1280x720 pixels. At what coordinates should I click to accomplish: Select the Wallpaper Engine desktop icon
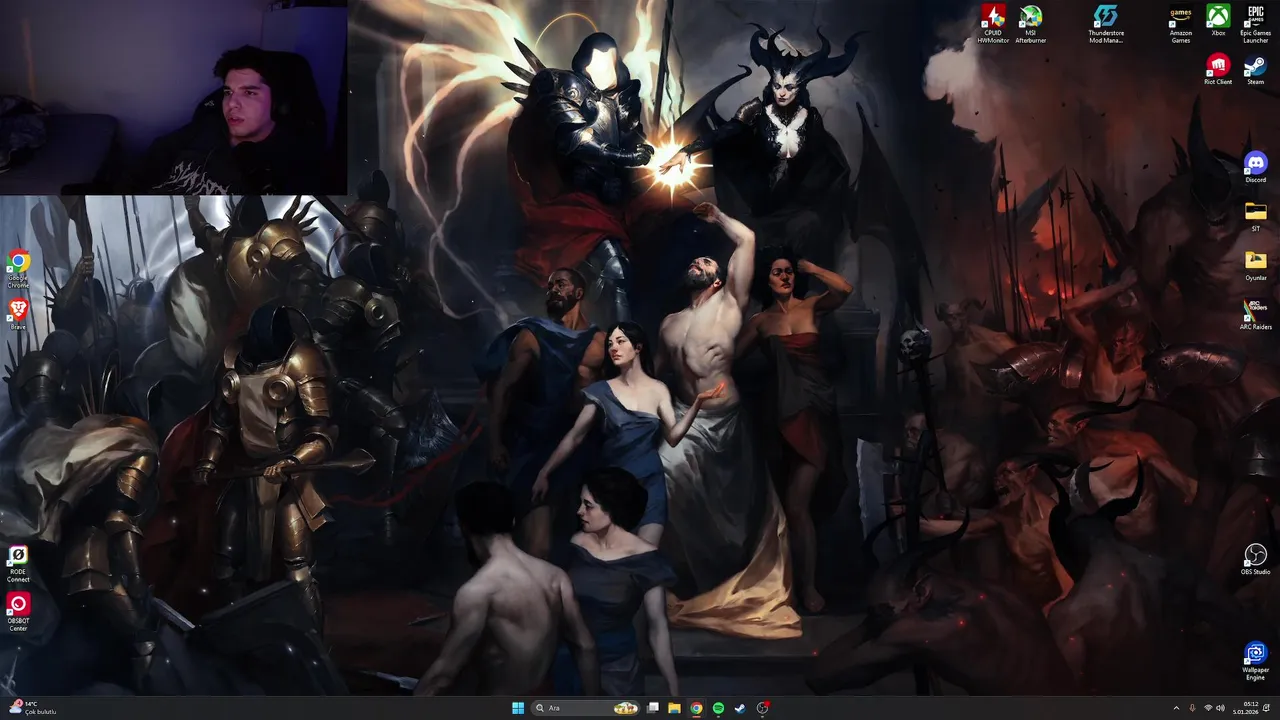tap(1255, 659)
